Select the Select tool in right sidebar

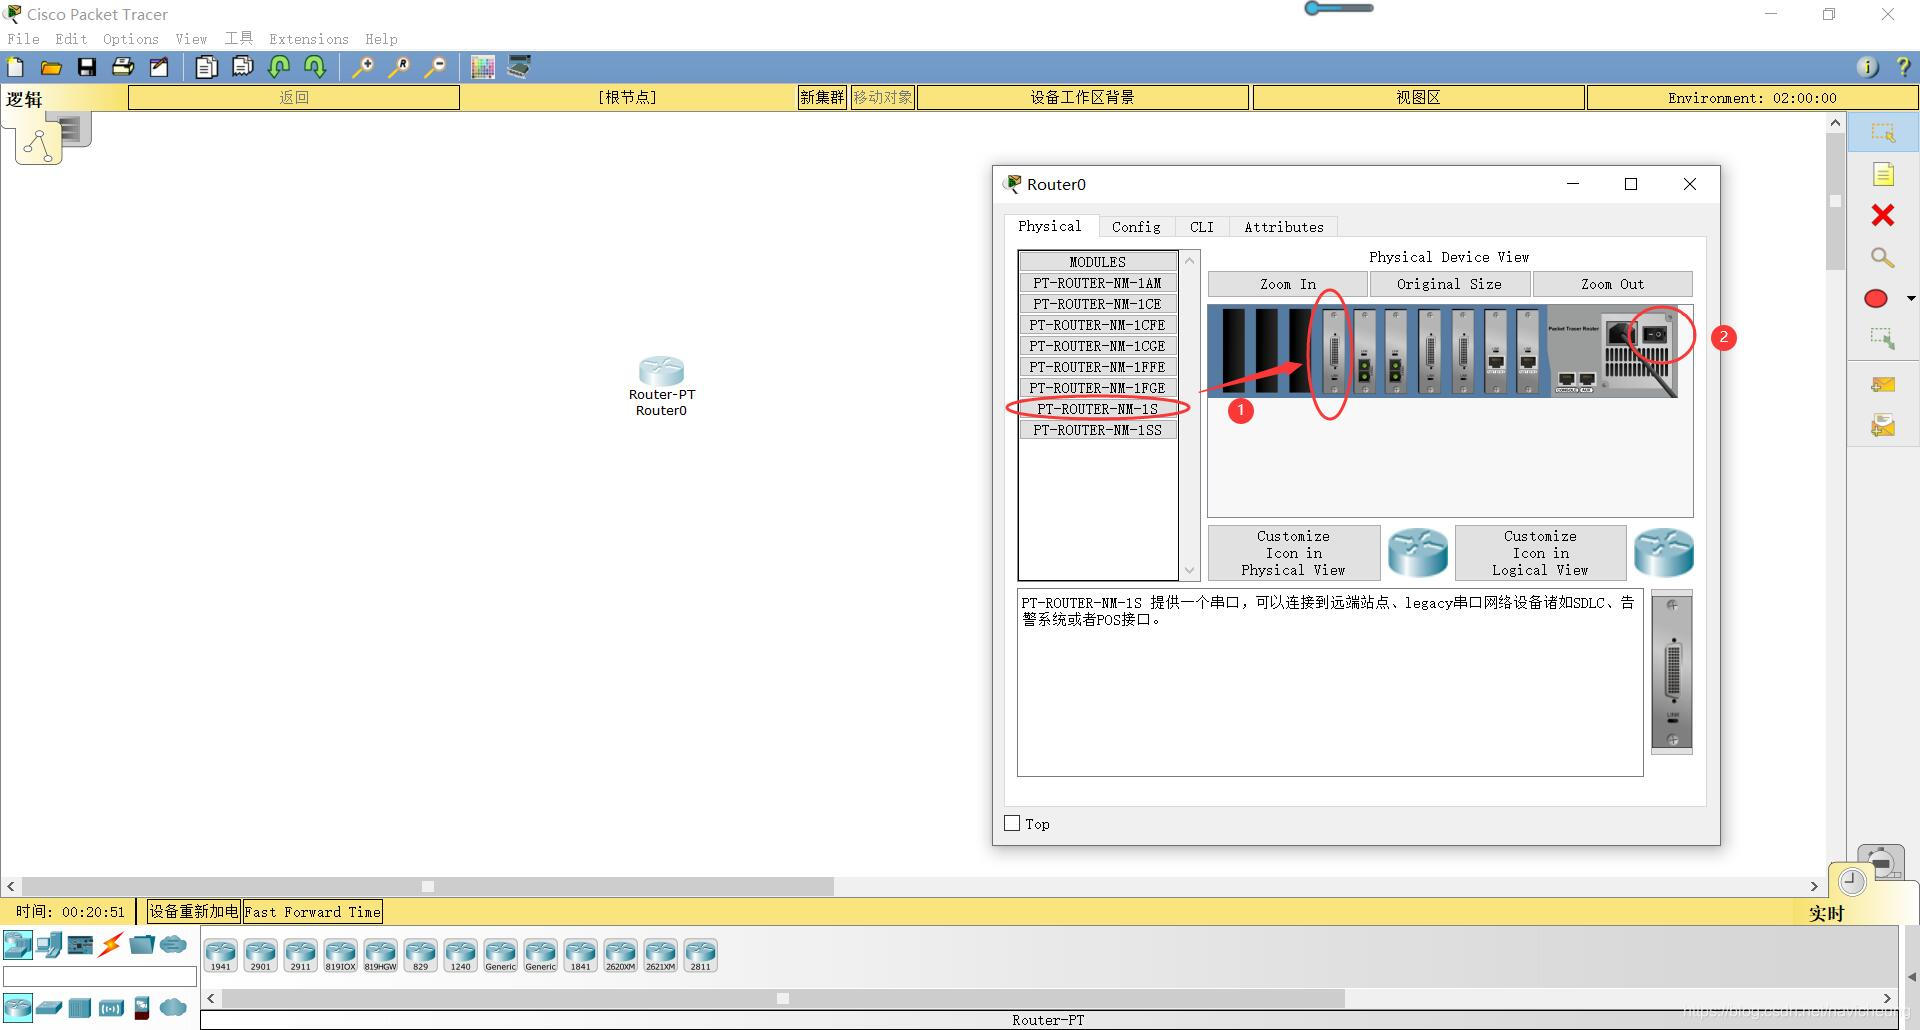pos(1883,132)
